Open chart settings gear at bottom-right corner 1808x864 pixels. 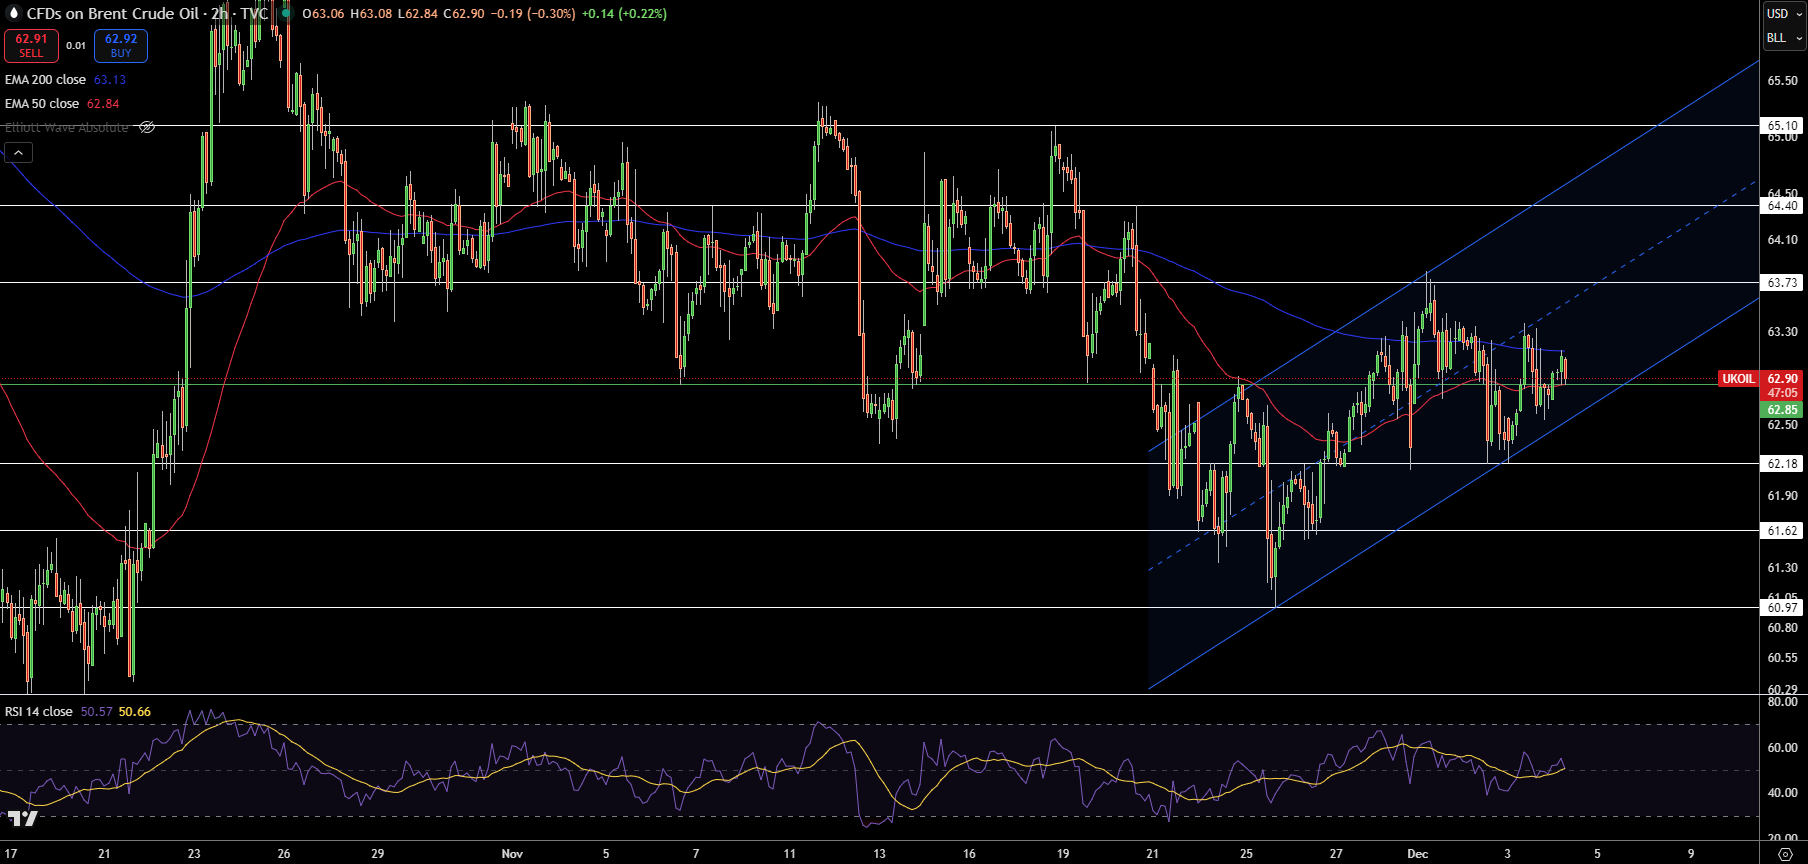[x=1785, y=853]
